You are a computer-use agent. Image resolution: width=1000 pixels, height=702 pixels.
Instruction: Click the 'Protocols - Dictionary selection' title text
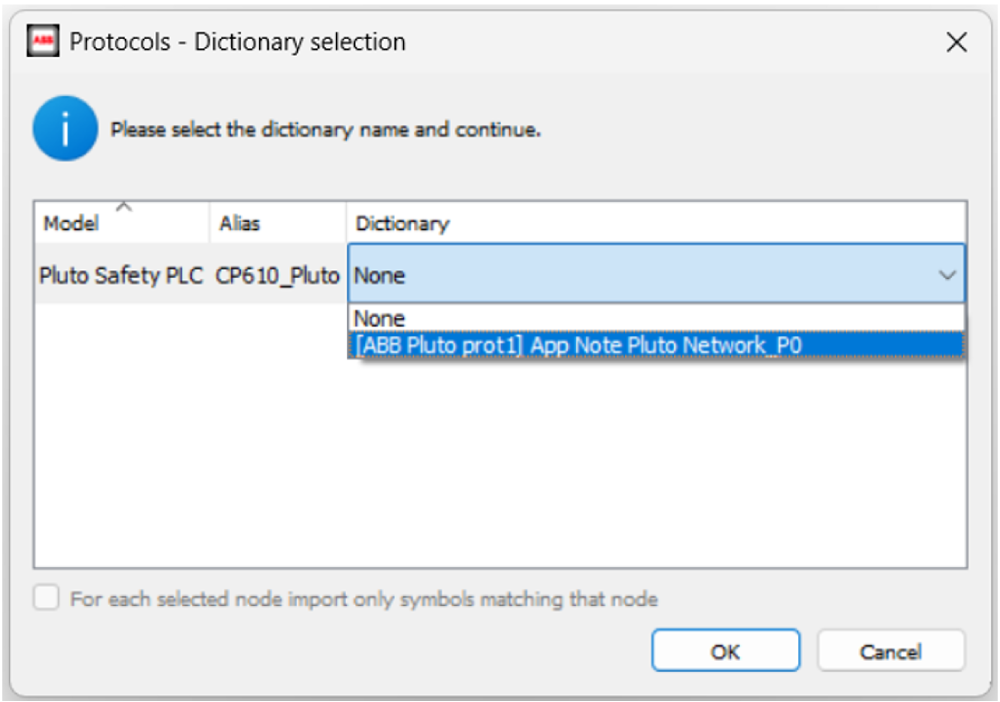pos(237,42)
